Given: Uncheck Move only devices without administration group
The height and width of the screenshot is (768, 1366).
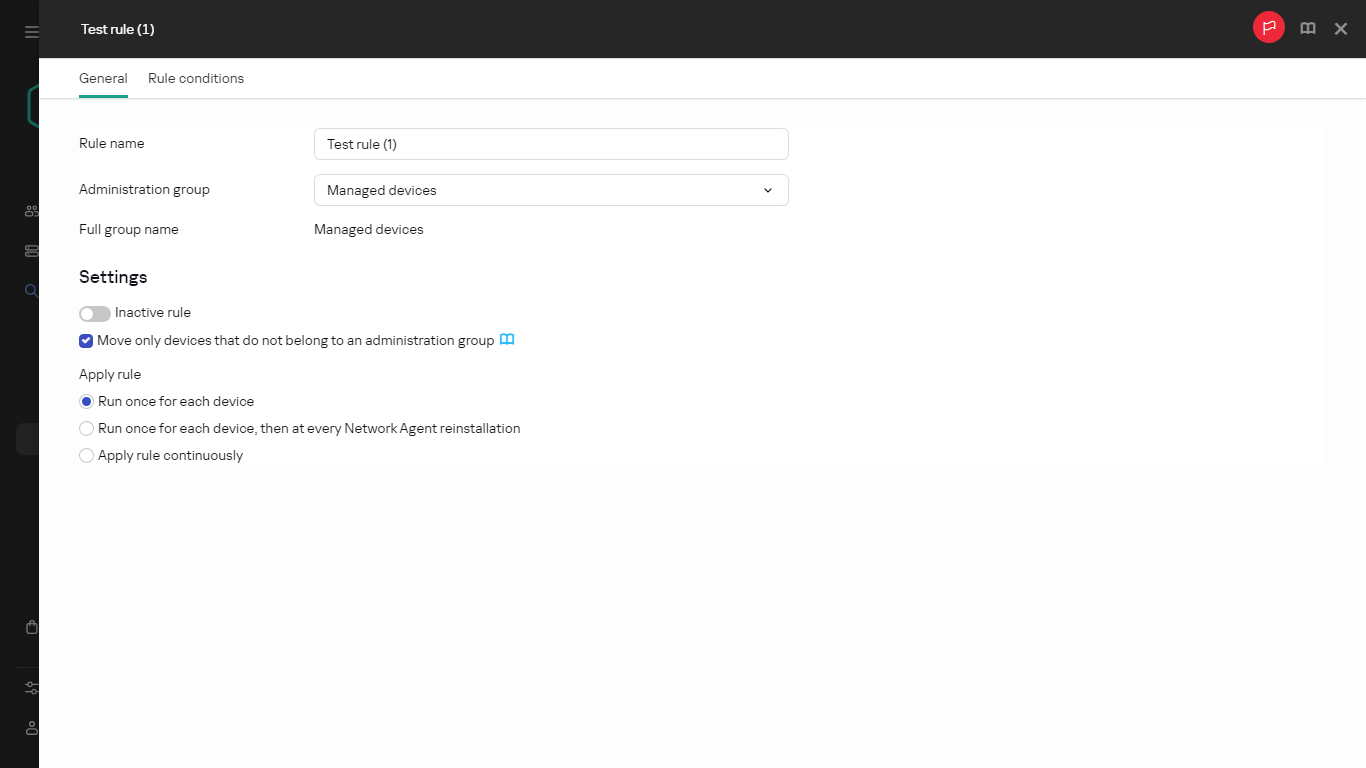Looking at the screenshot, I should [86, 341].
